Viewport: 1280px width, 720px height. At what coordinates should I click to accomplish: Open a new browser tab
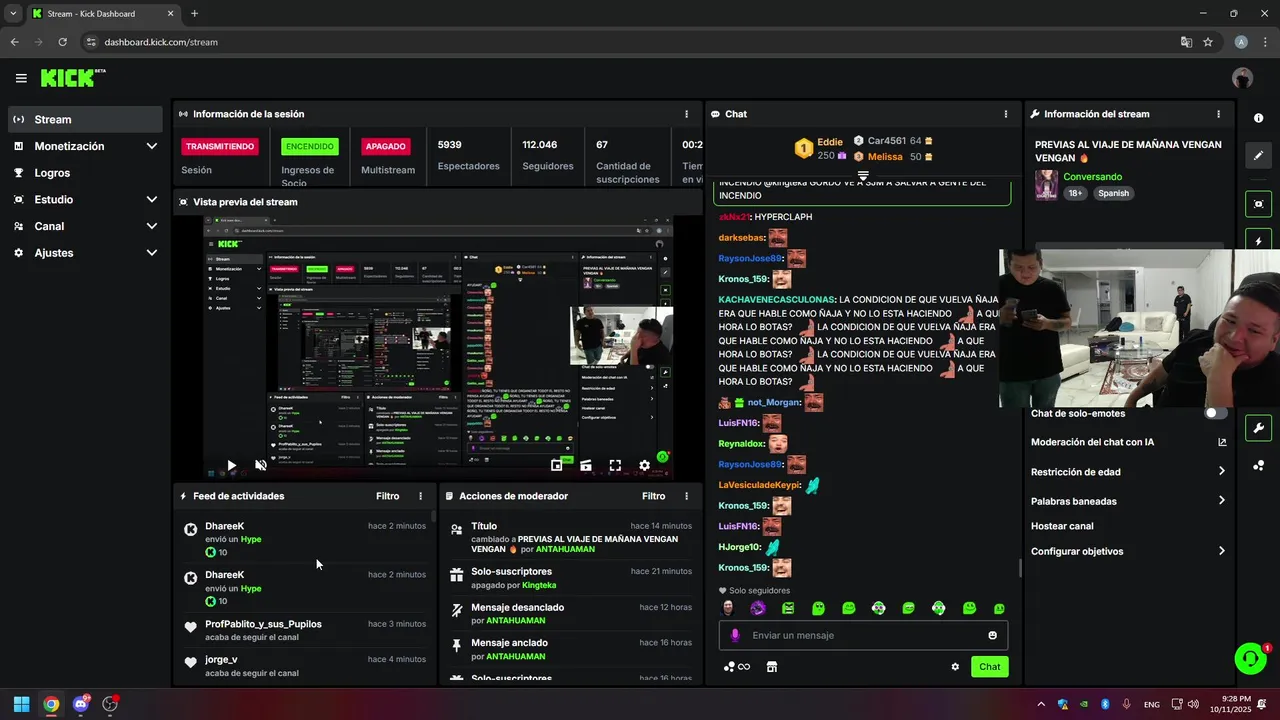(194, 14)
